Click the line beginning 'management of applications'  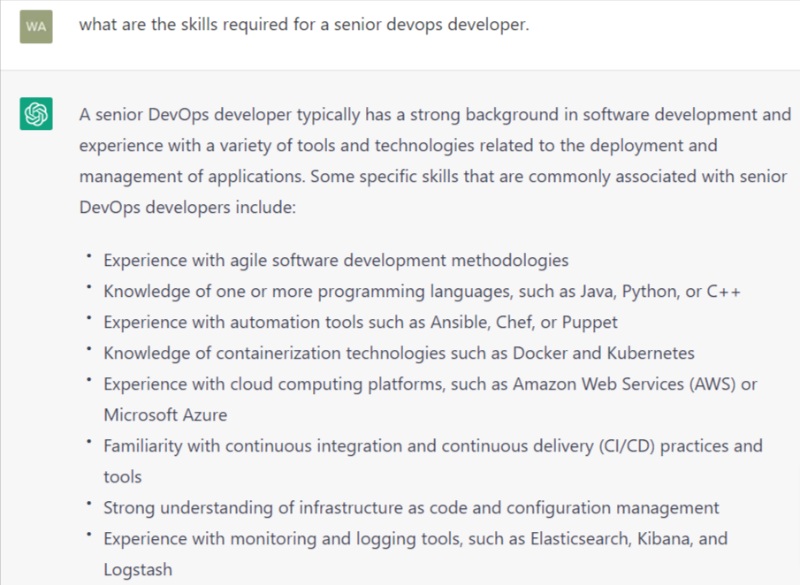433,176
